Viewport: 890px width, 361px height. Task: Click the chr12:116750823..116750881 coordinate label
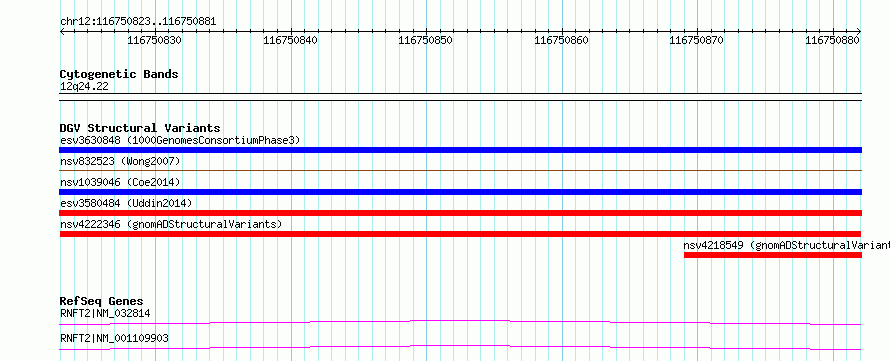(138, 22)
